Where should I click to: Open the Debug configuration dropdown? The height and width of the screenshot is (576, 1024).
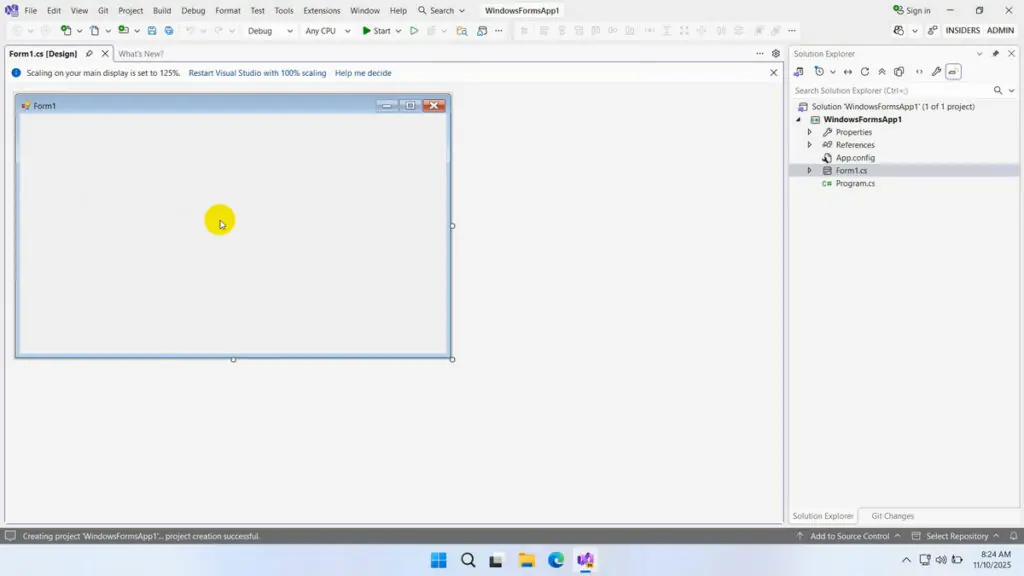(x=269, y=31)
